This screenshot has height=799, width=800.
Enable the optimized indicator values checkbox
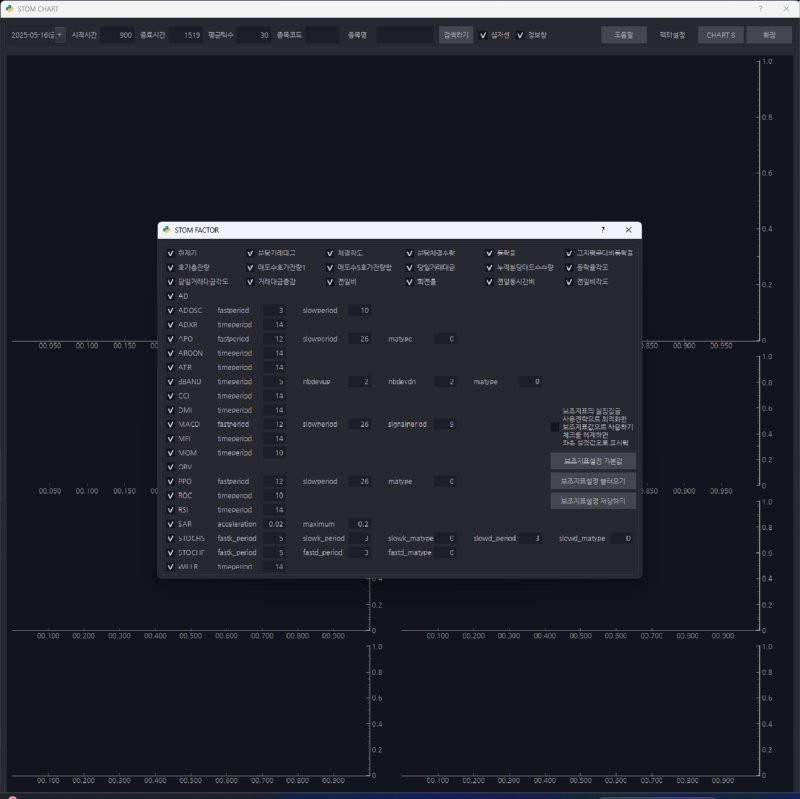tap(555, 426)
